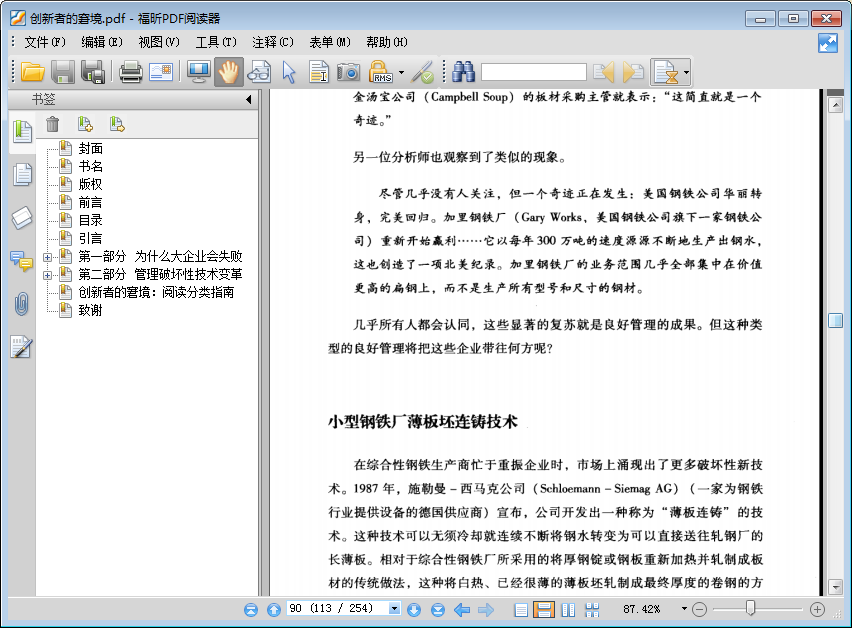The image size is (852, 628).
Task: Collapse the bookmarks panel arrow
Action: coord(249,99)
